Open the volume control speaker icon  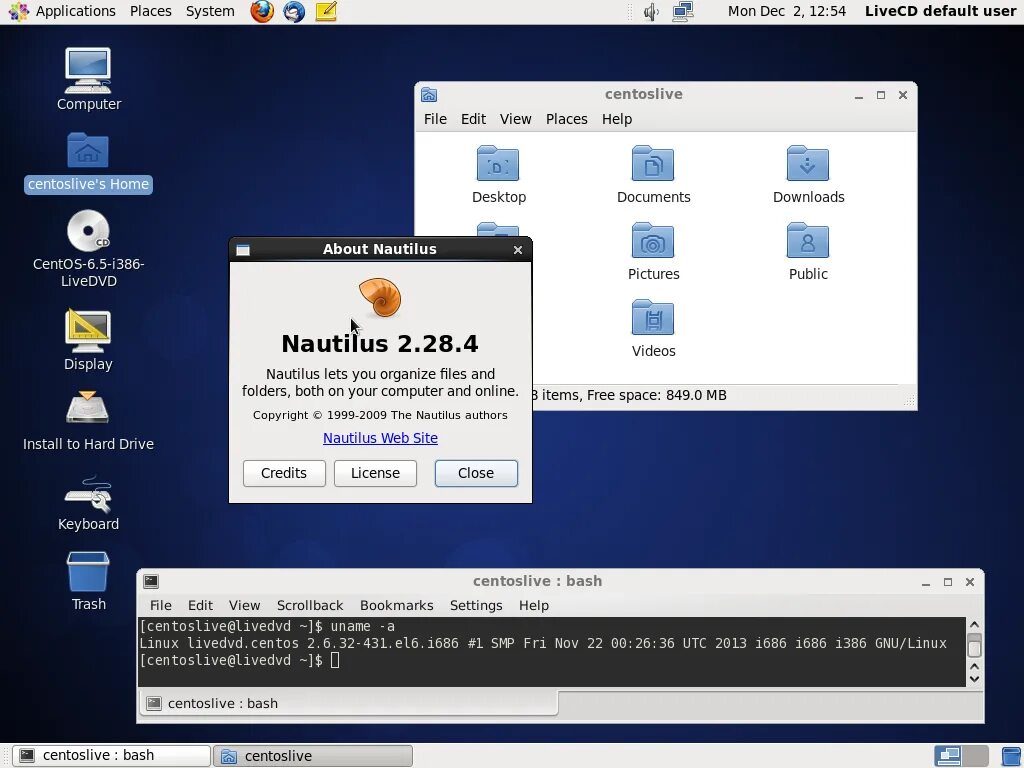coord(650,11)
